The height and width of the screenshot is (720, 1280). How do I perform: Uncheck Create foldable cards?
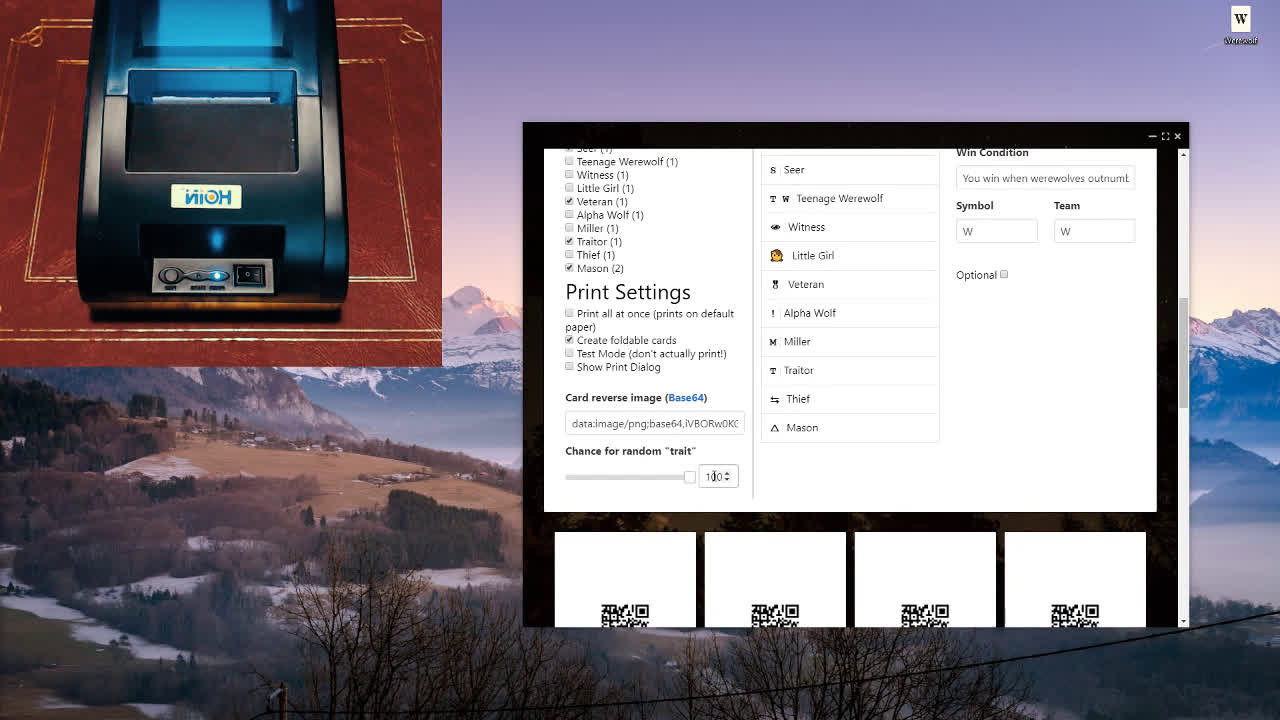coord(570,340)
